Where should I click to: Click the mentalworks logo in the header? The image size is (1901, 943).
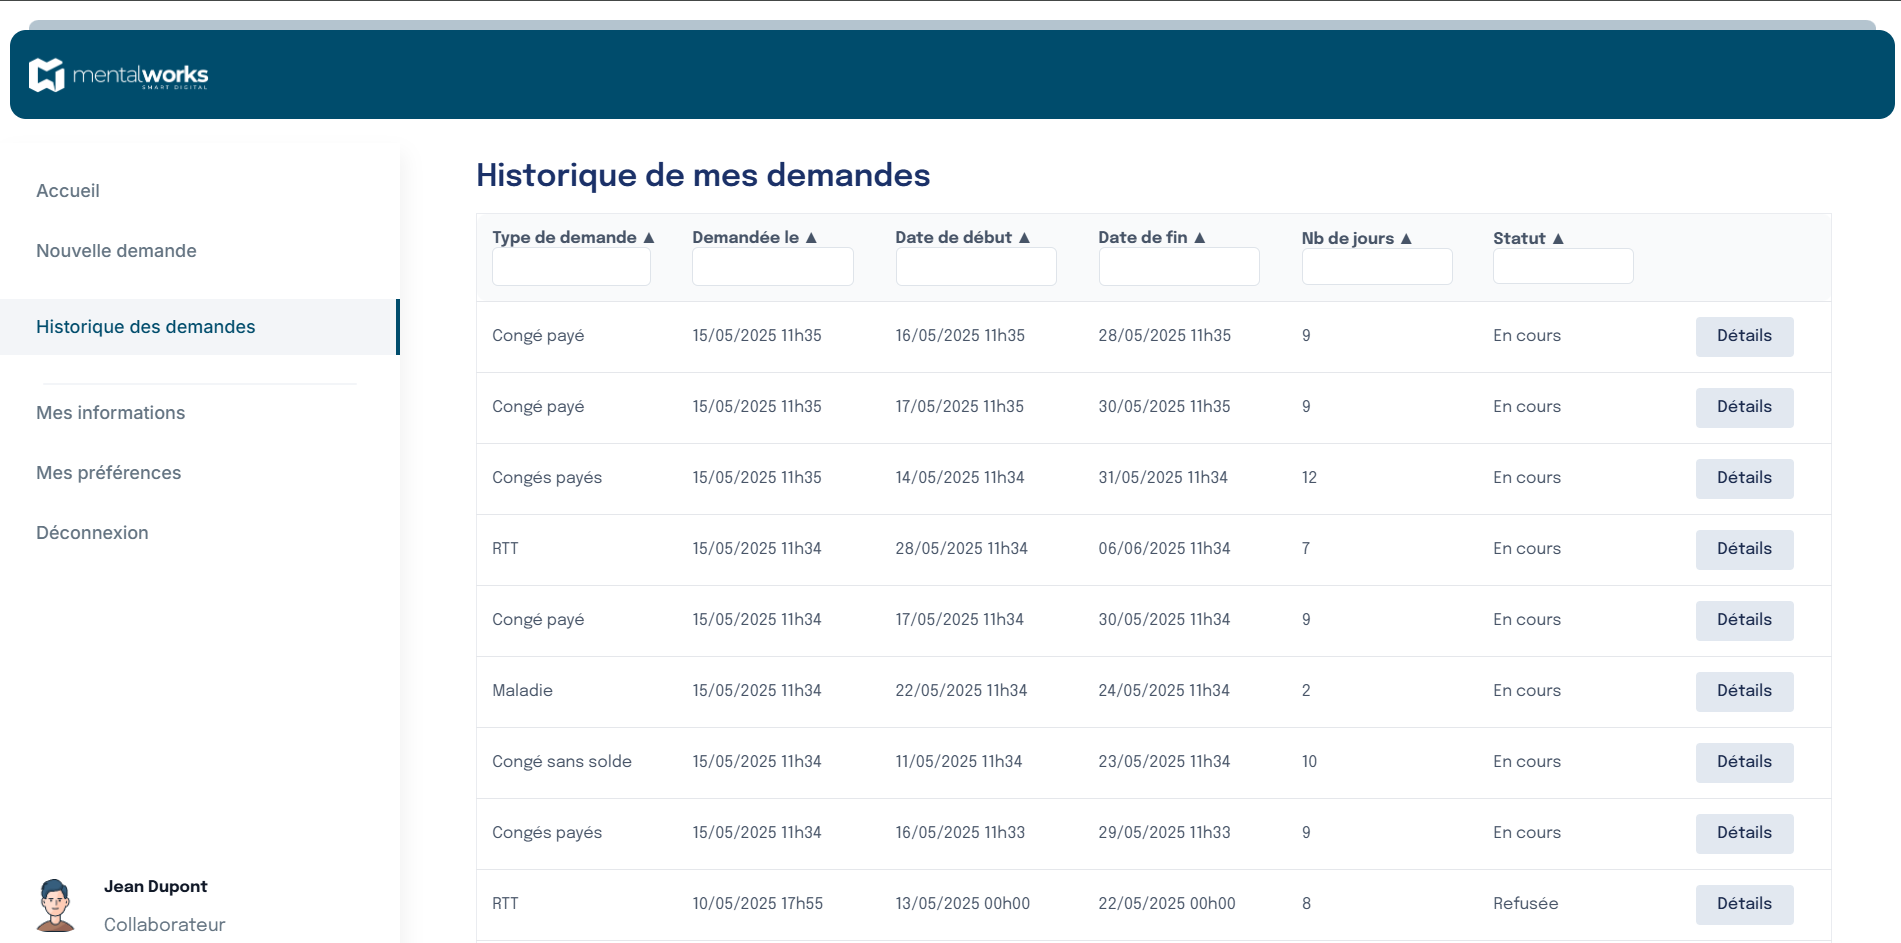[x=119, y=75]
